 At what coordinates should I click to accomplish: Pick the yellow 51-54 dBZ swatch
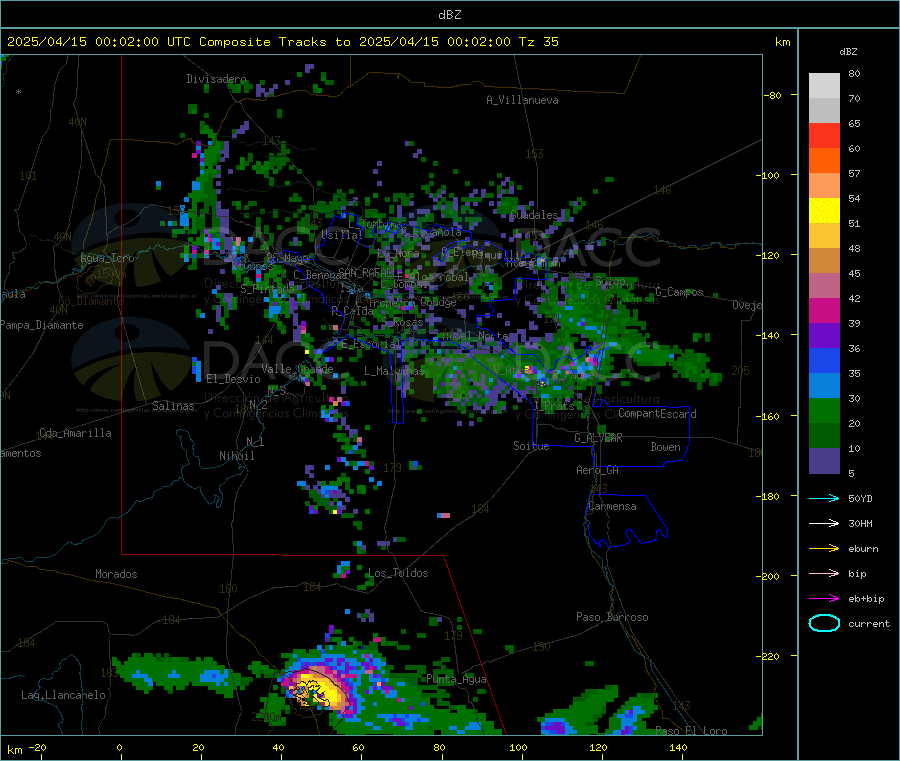pos(824,211)
